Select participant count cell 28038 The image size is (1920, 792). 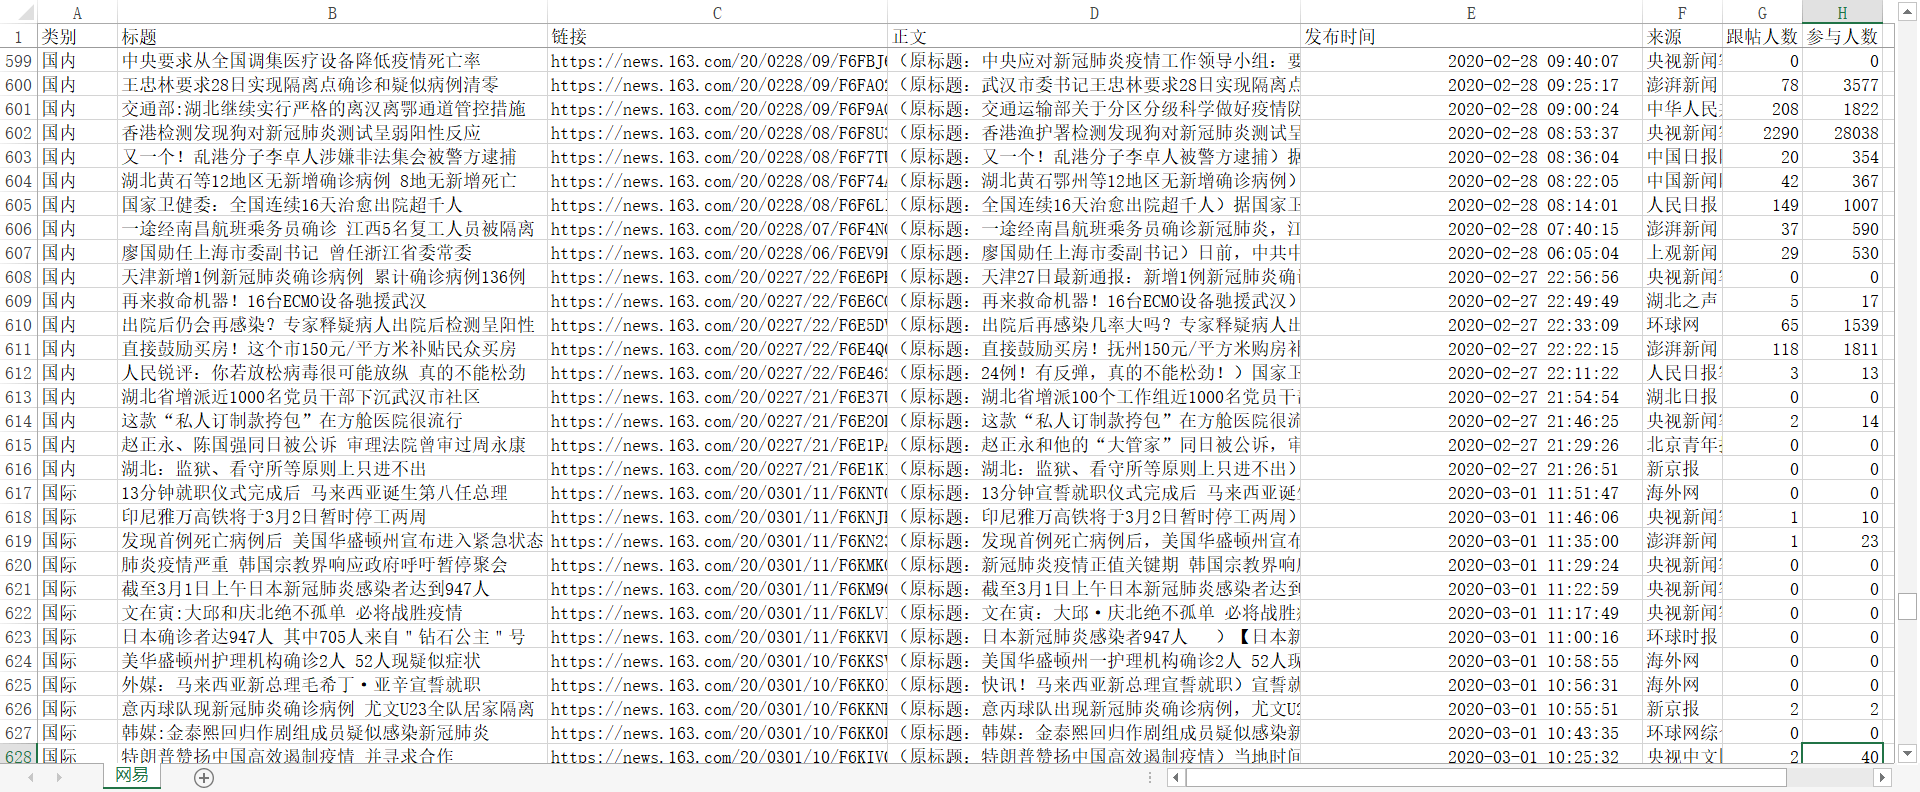(x=1842, y=133)
